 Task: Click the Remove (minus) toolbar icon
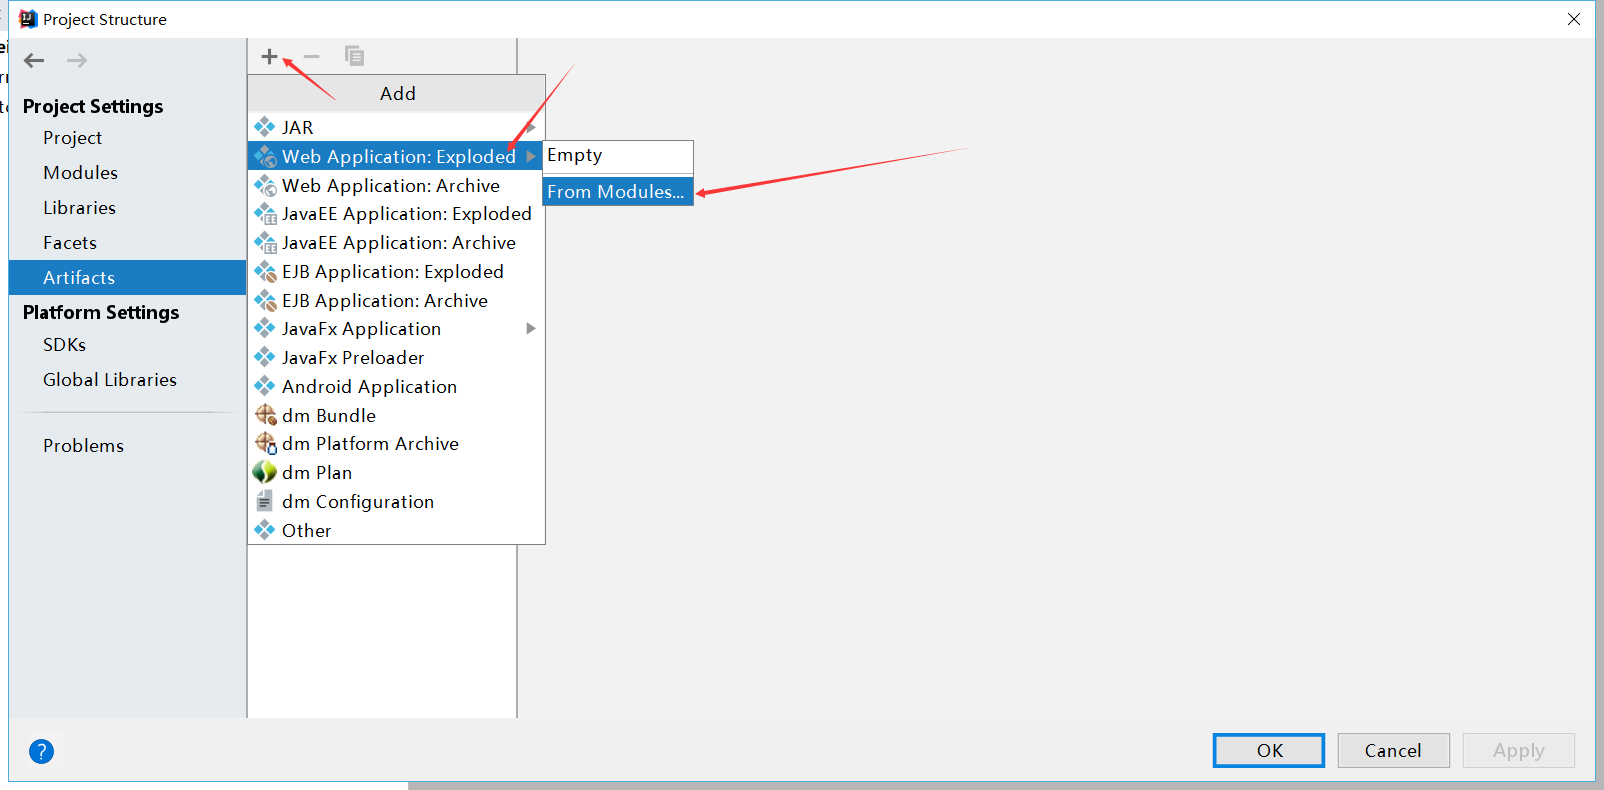(x=311, y=56)
